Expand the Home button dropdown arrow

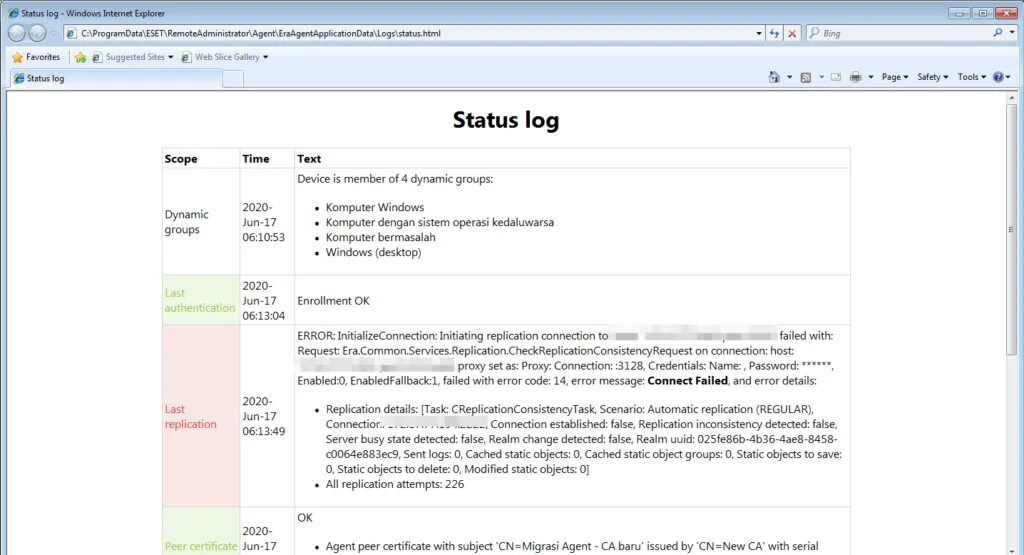tap(789, 77)
